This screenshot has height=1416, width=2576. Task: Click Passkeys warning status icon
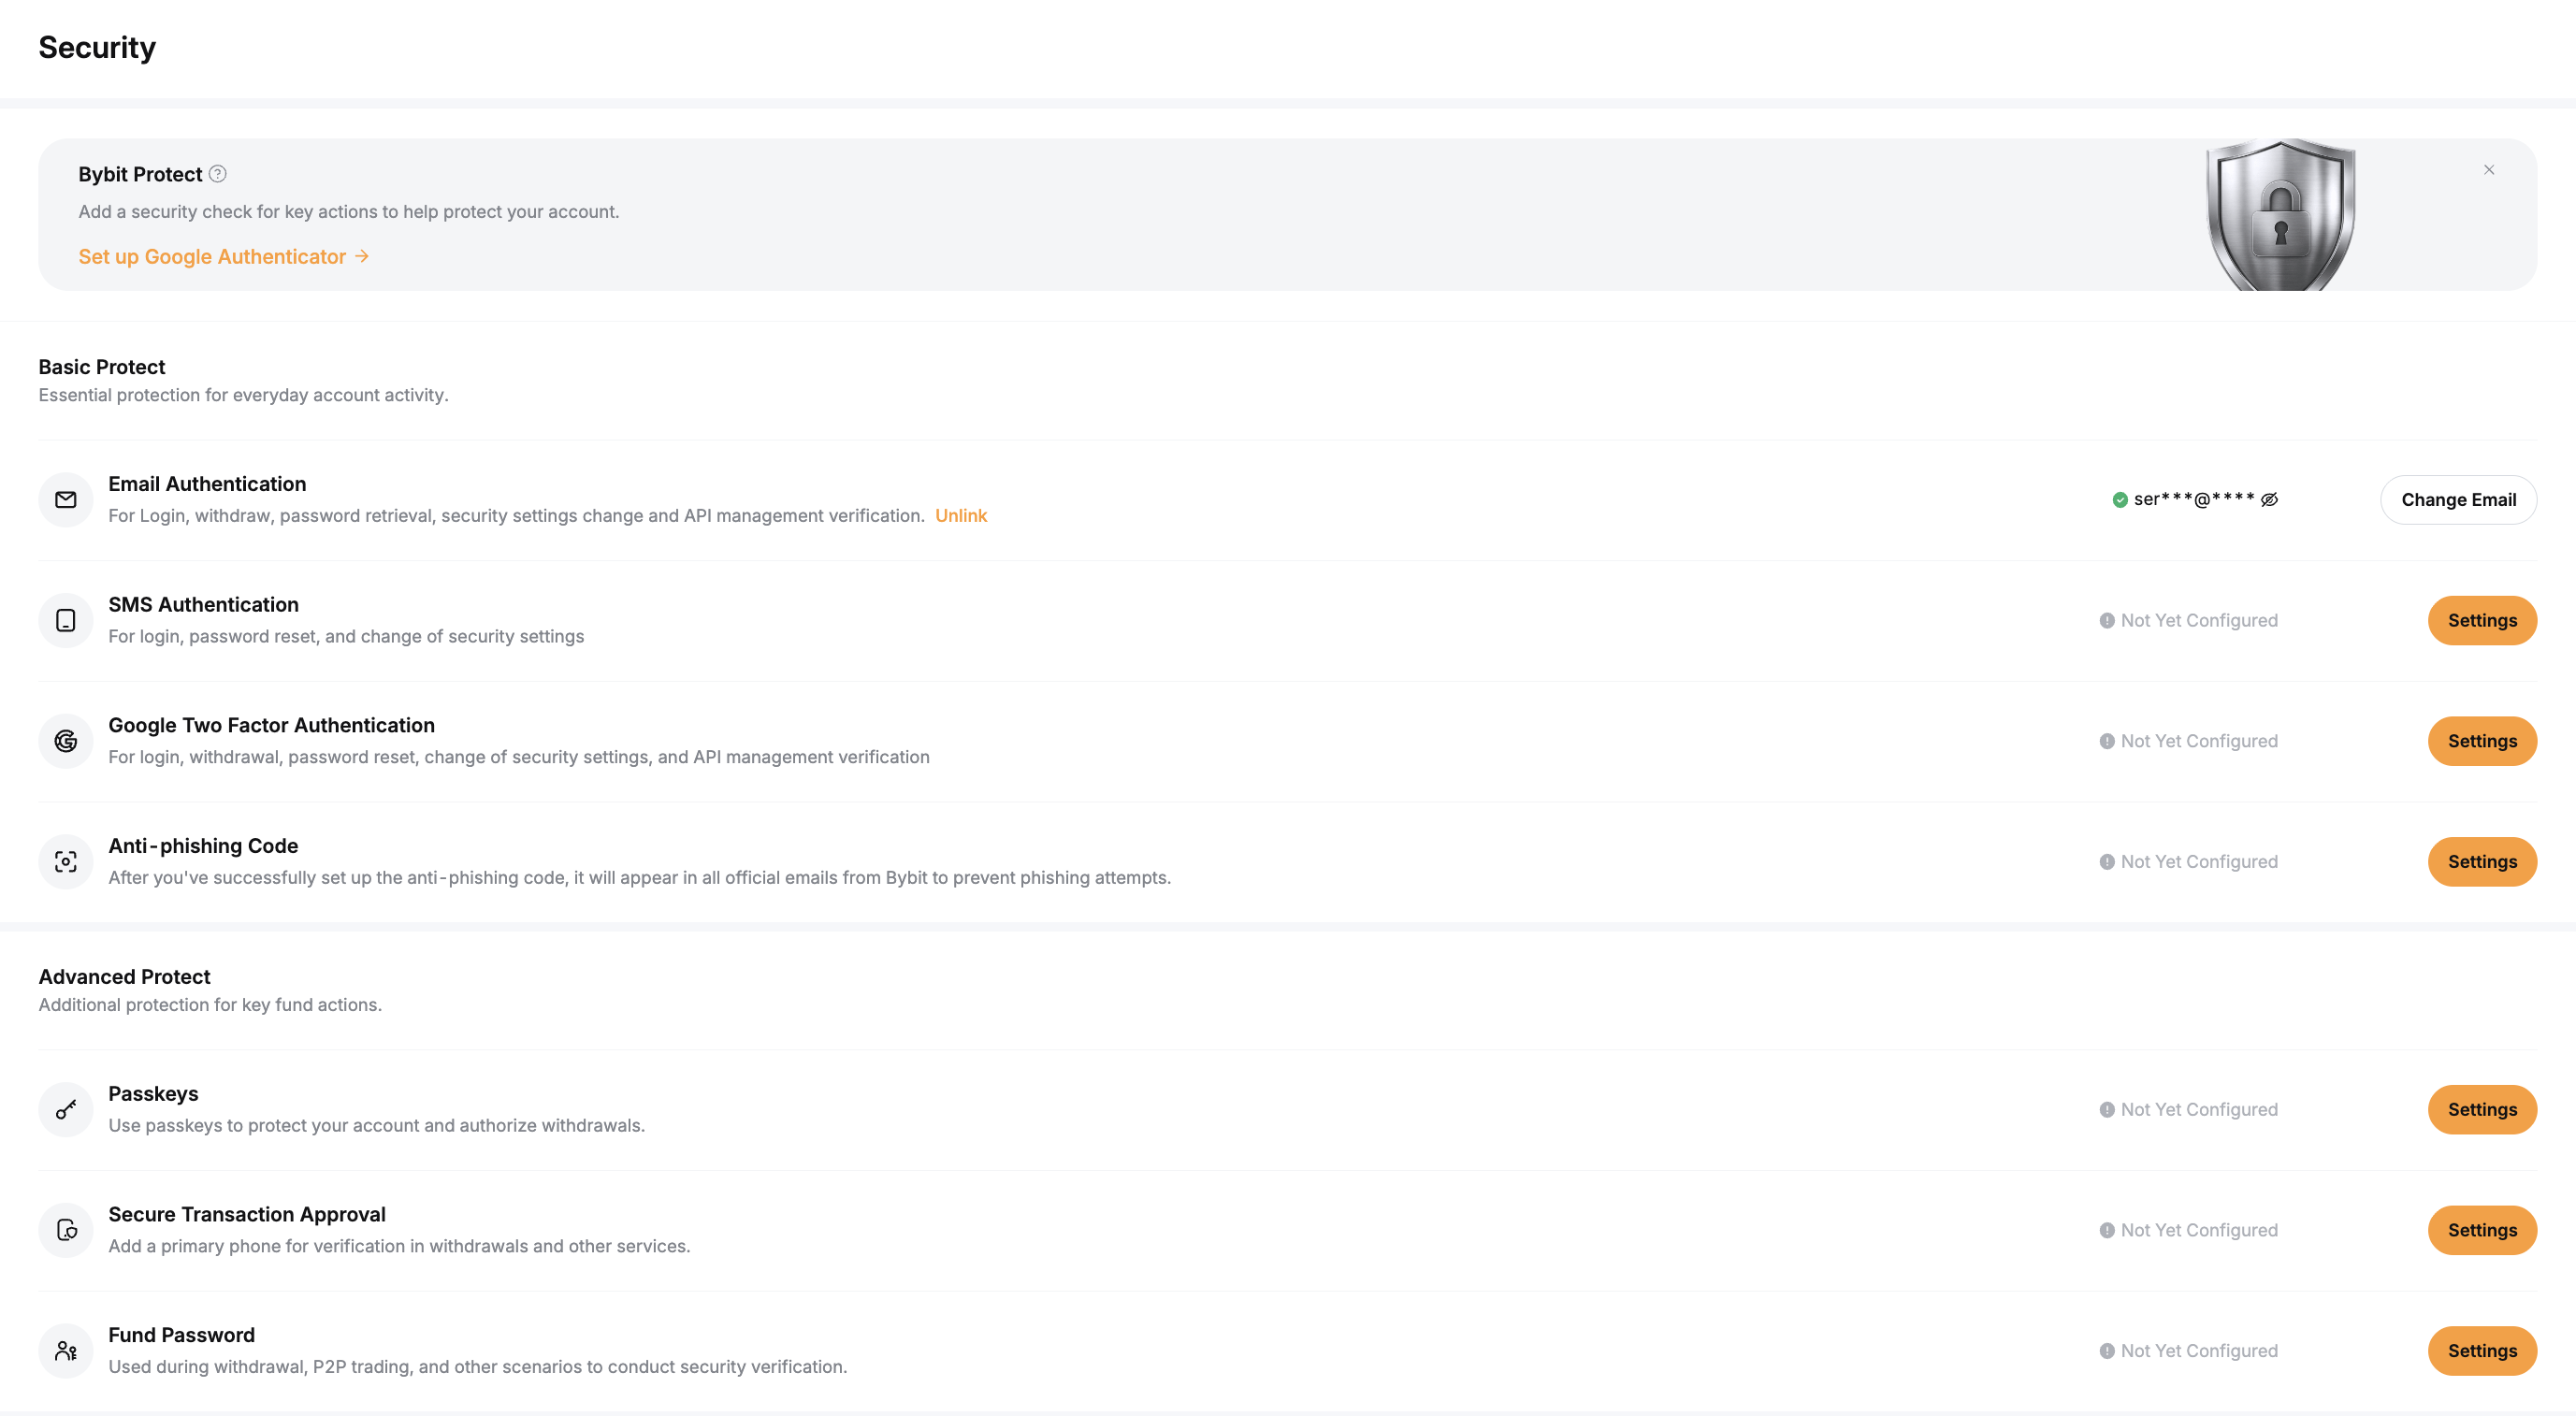click(x=2107, y=1110)
